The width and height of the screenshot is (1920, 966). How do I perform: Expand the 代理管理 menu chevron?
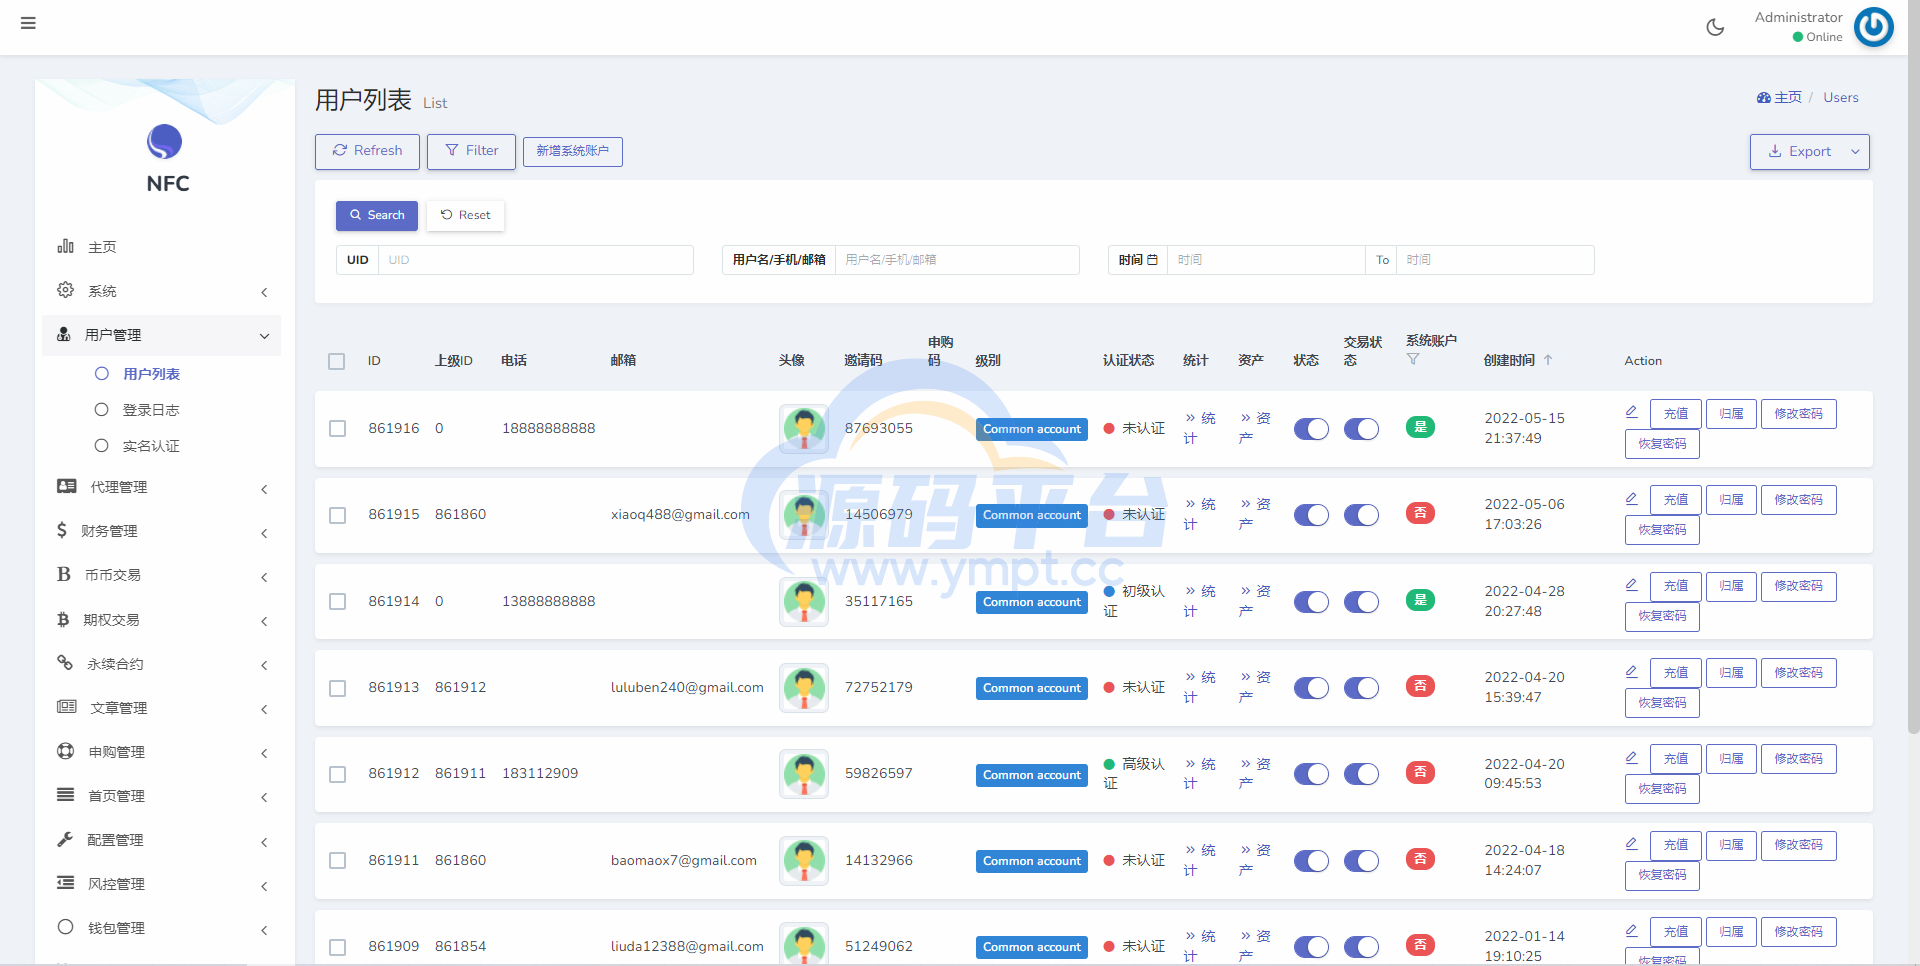(264, 489)
